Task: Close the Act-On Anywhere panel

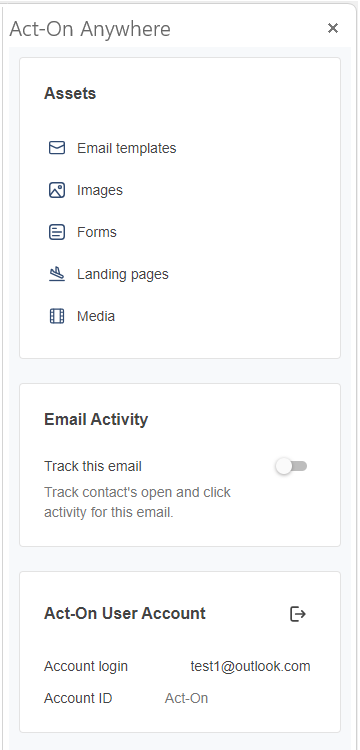Action: 333,28
